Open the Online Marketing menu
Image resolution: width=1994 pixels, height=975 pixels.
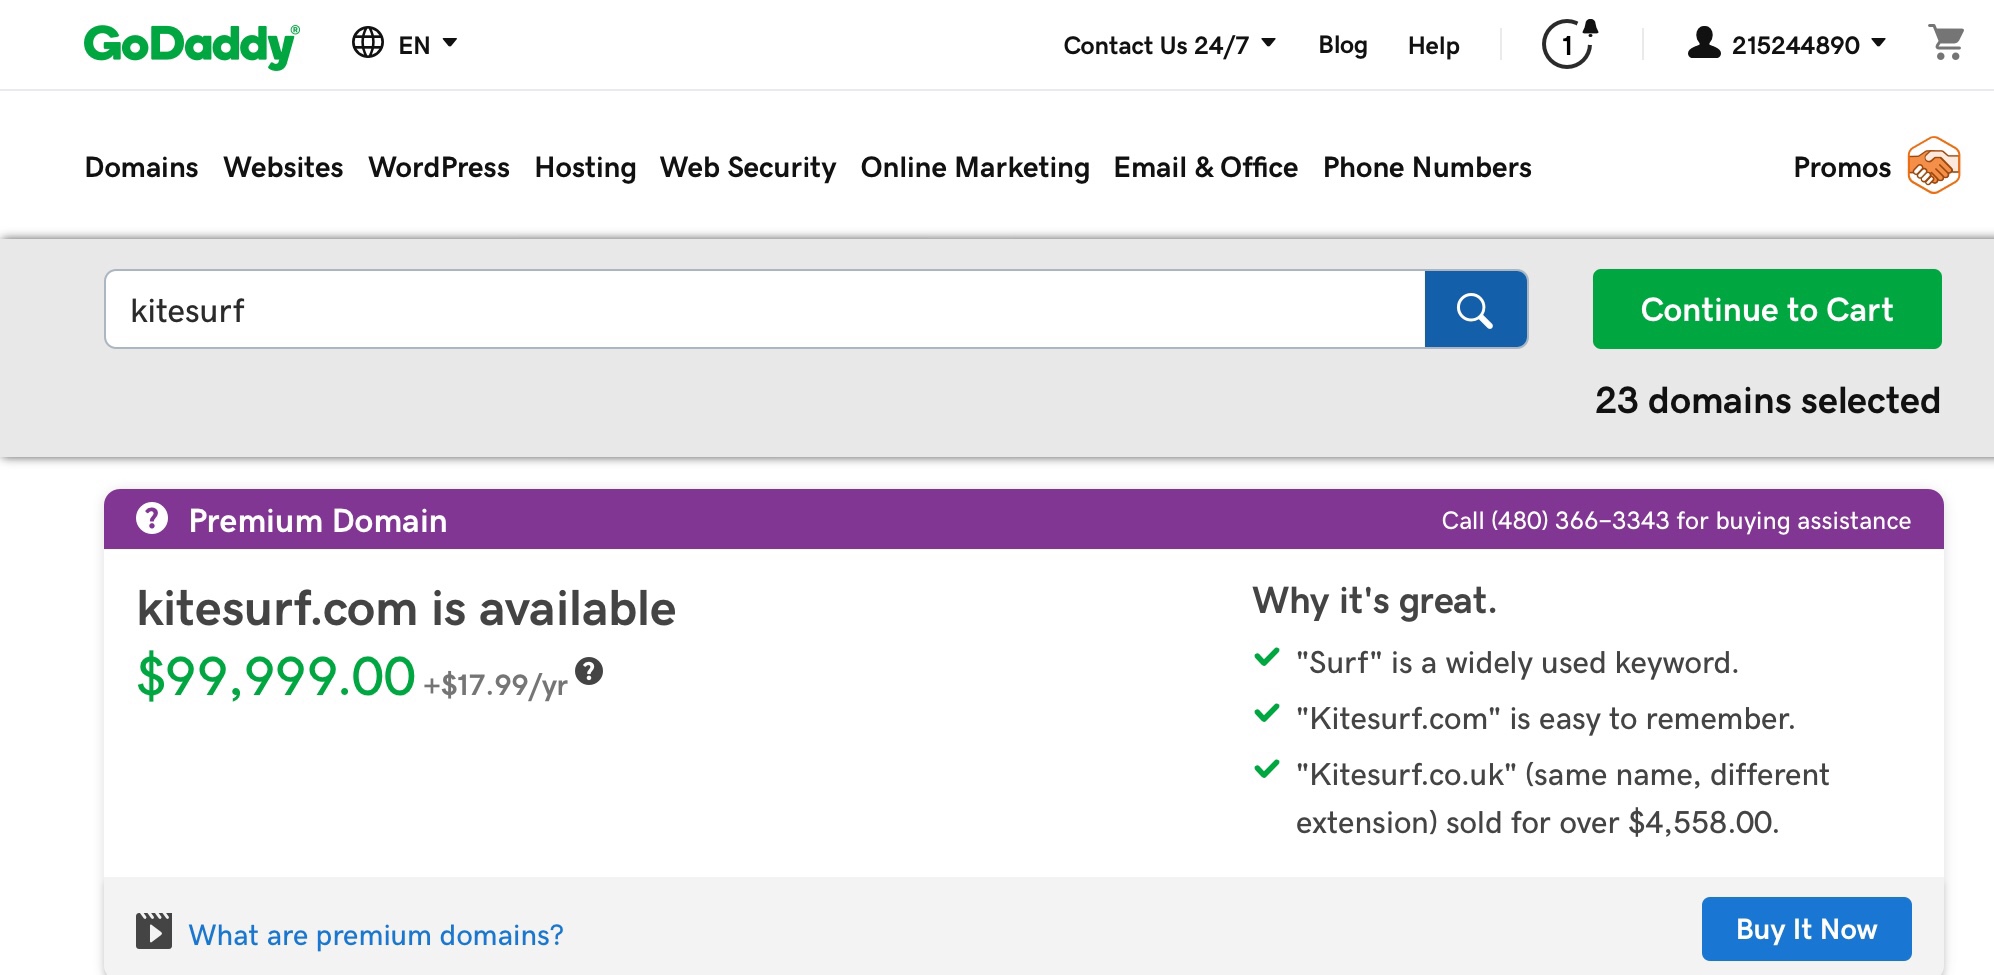975,167
